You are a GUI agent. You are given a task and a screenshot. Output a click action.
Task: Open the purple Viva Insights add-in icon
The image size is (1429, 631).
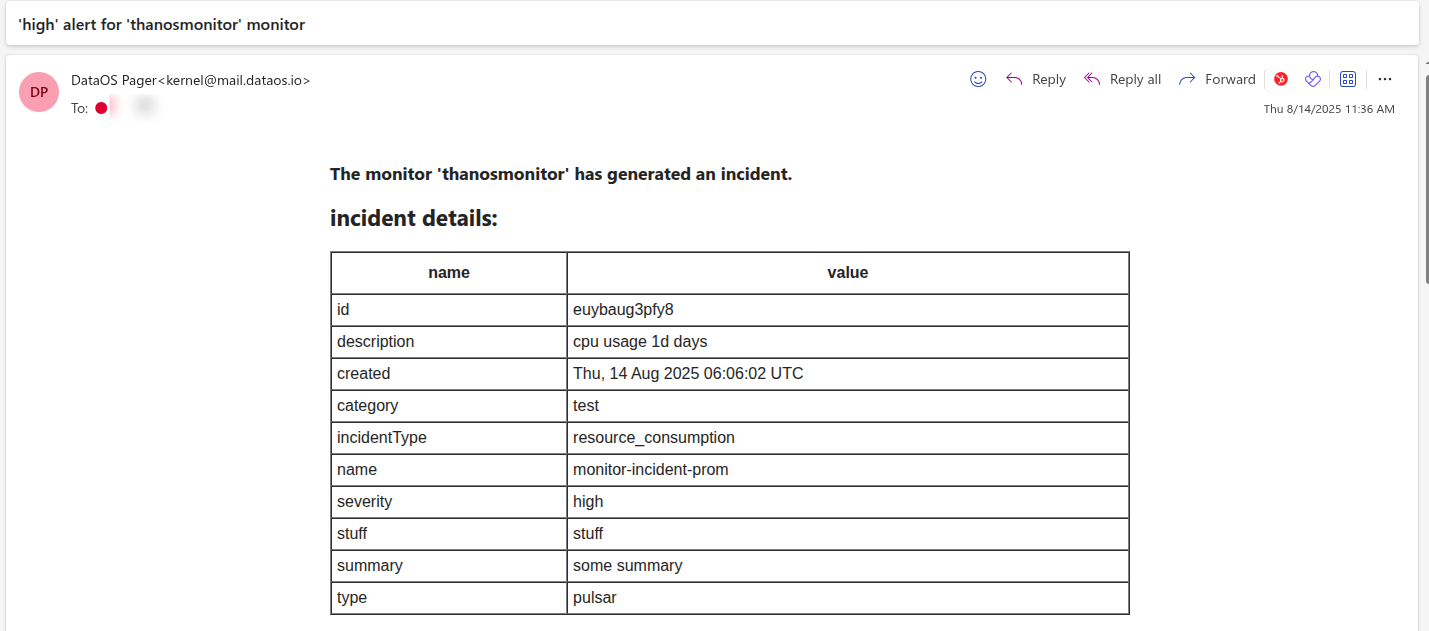pyautogui.click(x=1314, y=79)
